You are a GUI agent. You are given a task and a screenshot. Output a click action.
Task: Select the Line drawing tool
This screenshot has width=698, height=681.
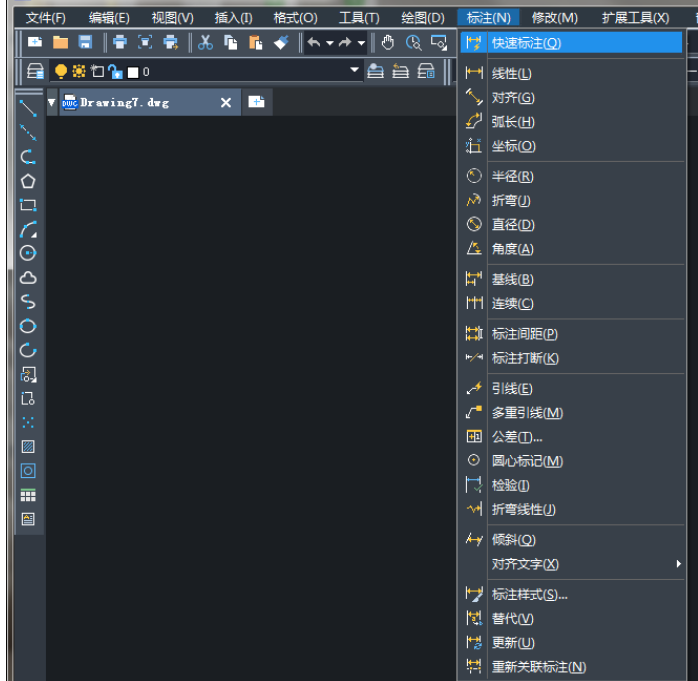(28, 108)
